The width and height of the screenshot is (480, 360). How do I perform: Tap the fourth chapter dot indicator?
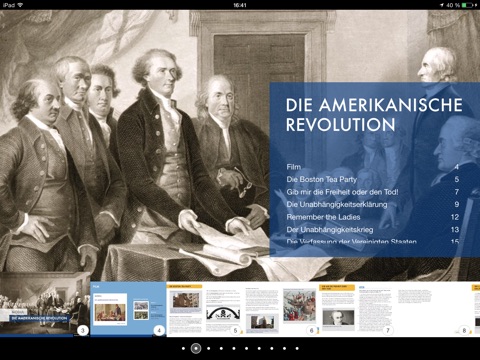221,348
